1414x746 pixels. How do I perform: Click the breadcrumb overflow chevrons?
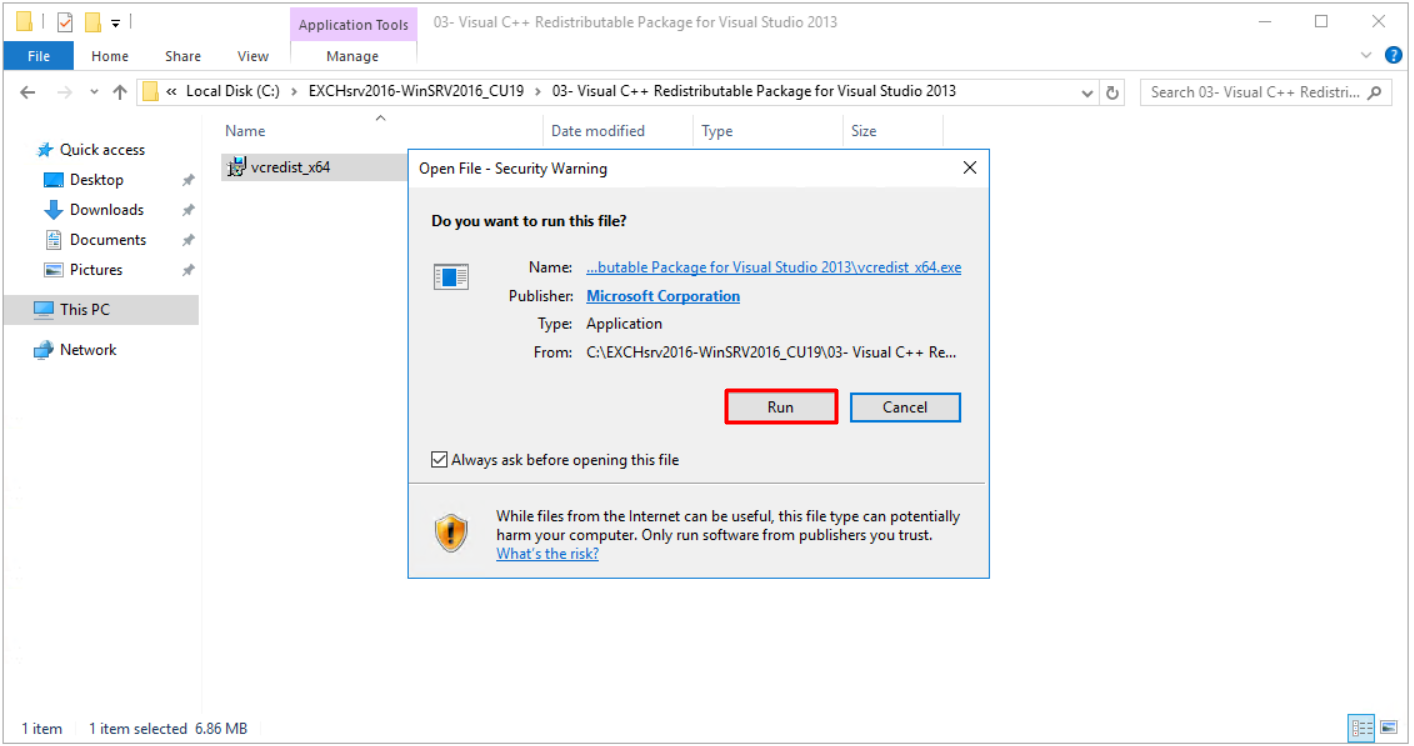coord(172,92)
